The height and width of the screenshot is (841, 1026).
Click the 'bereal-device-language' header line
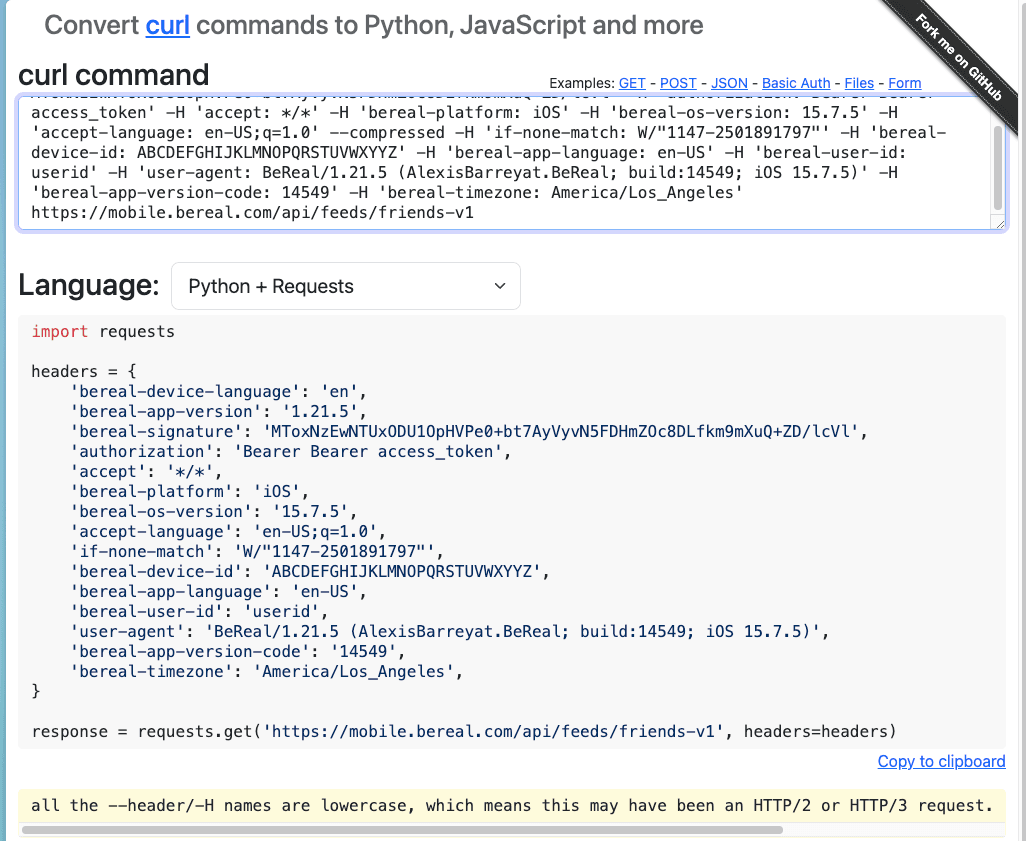pyautogui.click(x=219, y=392)
